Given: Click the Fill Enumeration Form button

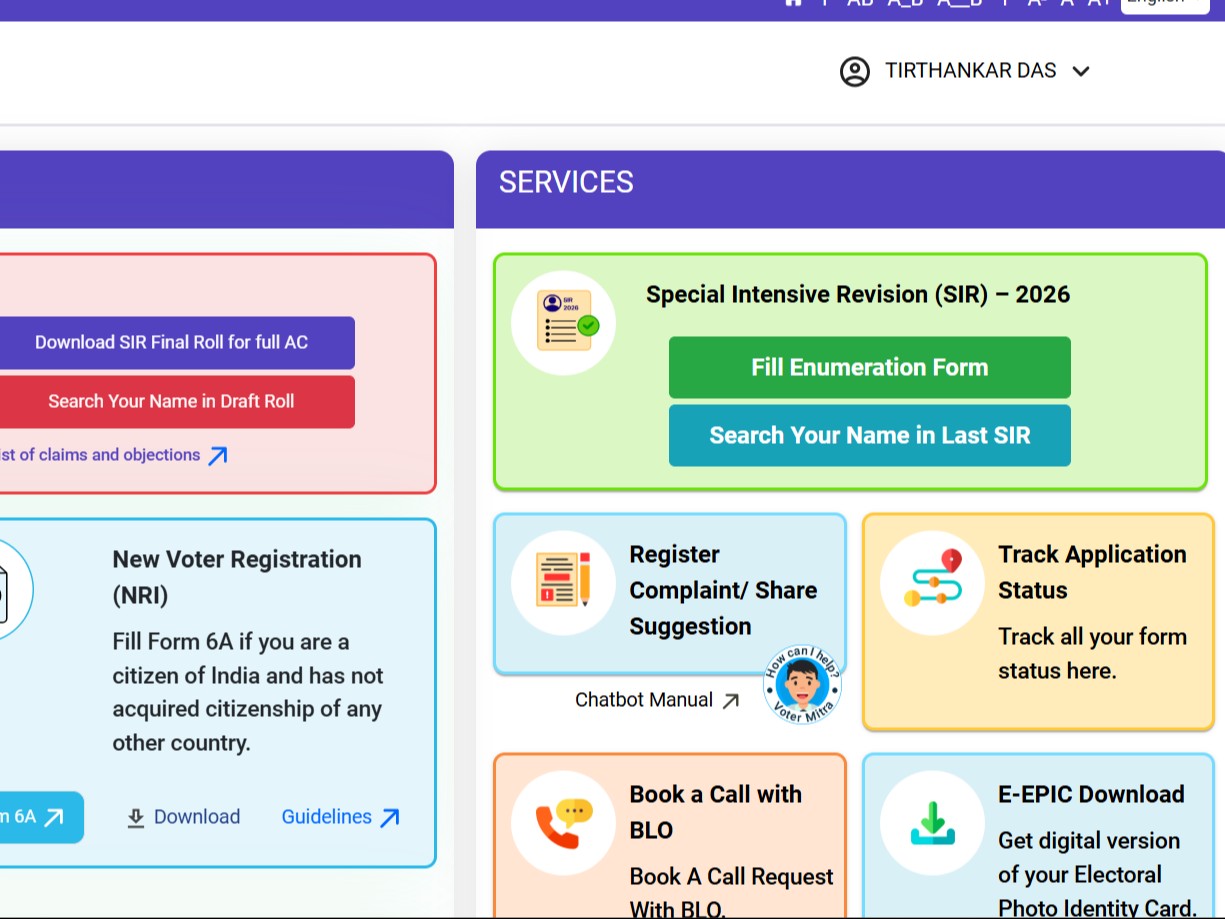Looking at the screenshot, I should (869, 367).
